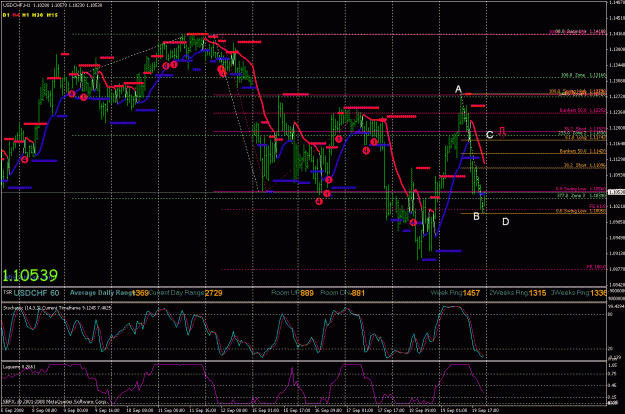Click the Average Daily Range value 1369

(140, 293)
